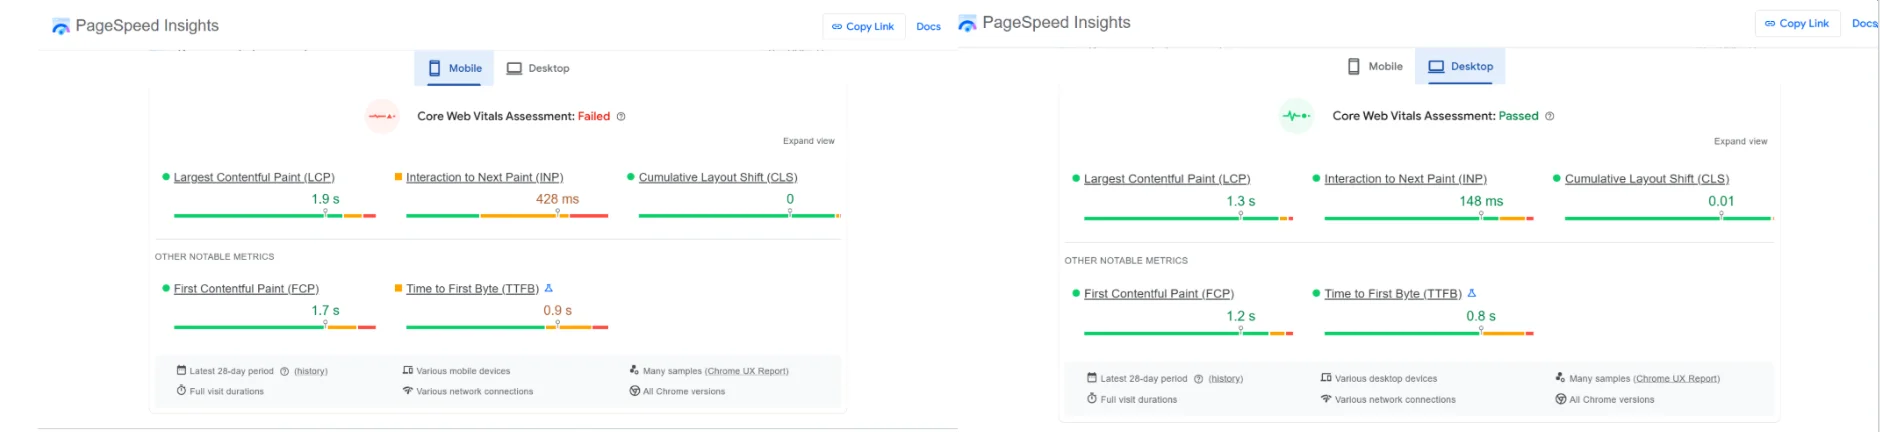This screenshot has height=432, width=1880.
Task: Open history link in mobile report
Action: [x=311, y=371]
